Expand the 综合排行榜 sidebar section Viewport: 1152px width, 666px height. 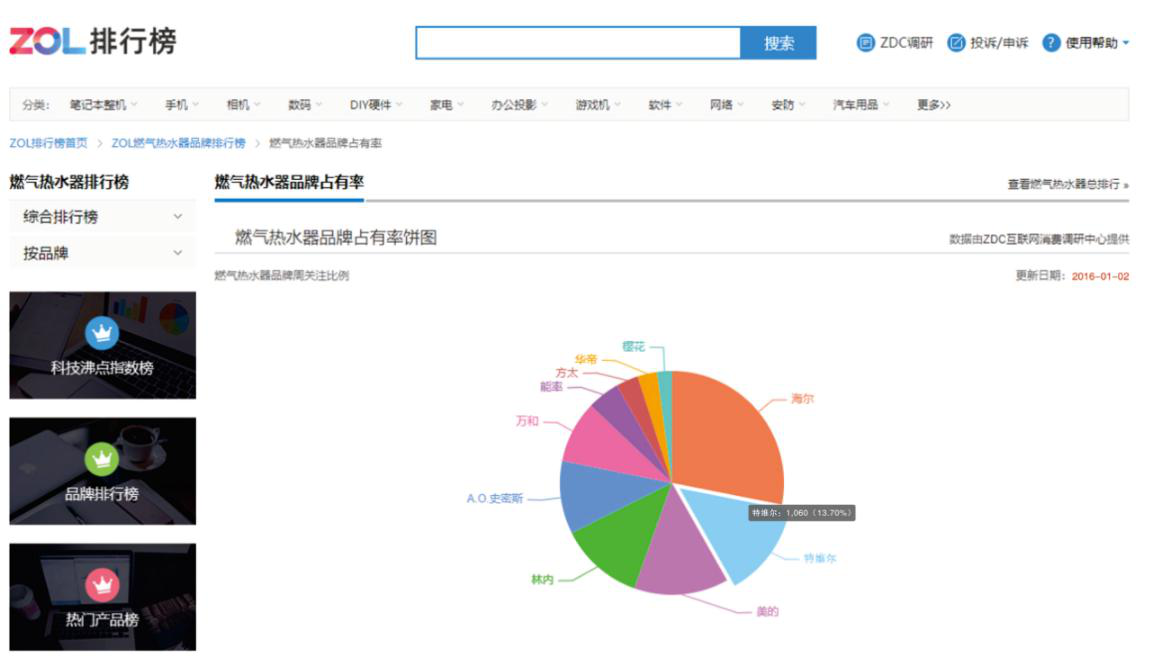(x=103, y=217)
